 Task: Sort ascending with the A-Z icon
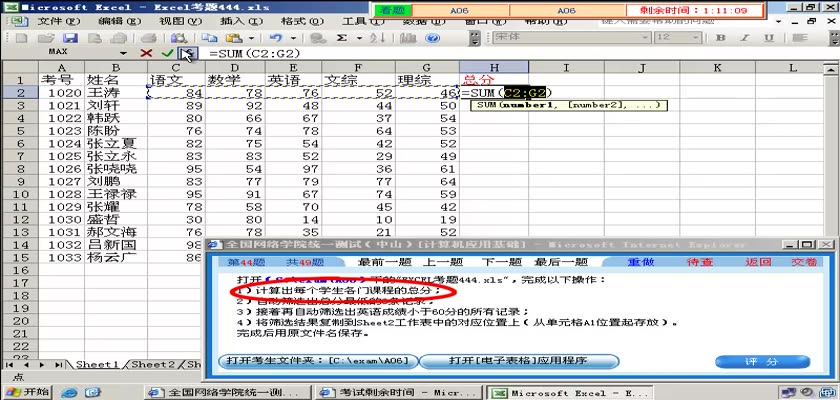coord(377,38)
